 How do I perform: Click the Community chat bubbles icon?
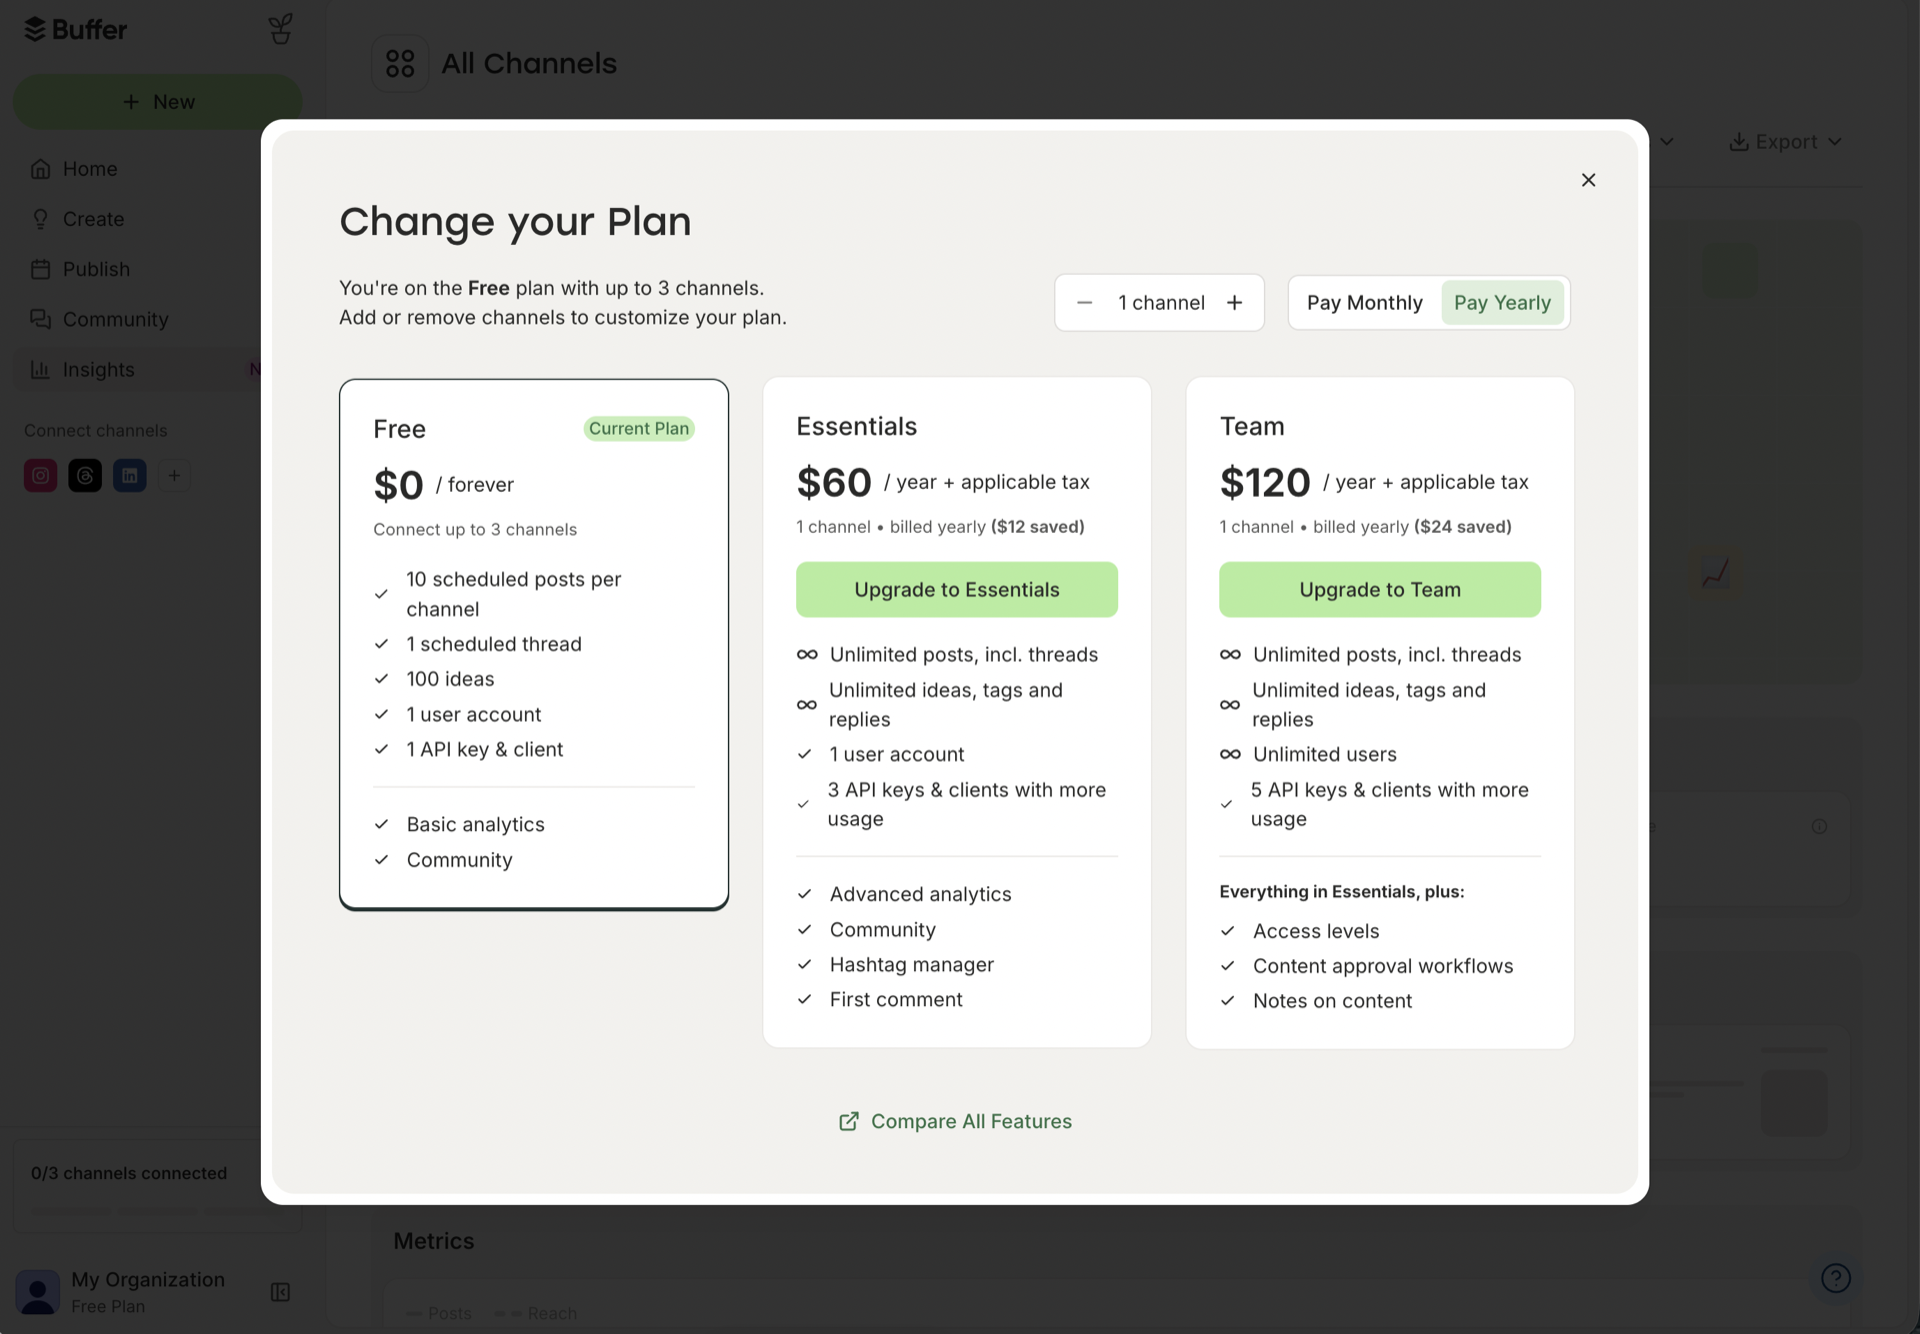(40, 319)
